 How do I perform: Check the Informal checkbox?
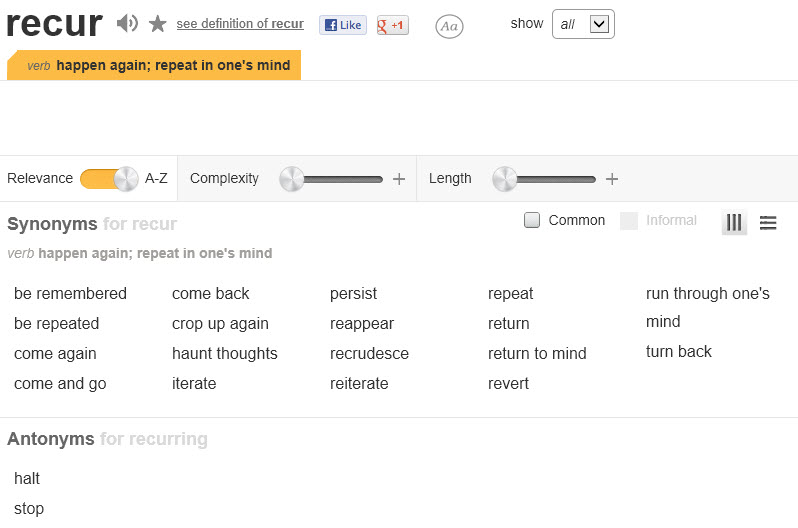pyautogui.click(x=629, y=220)
